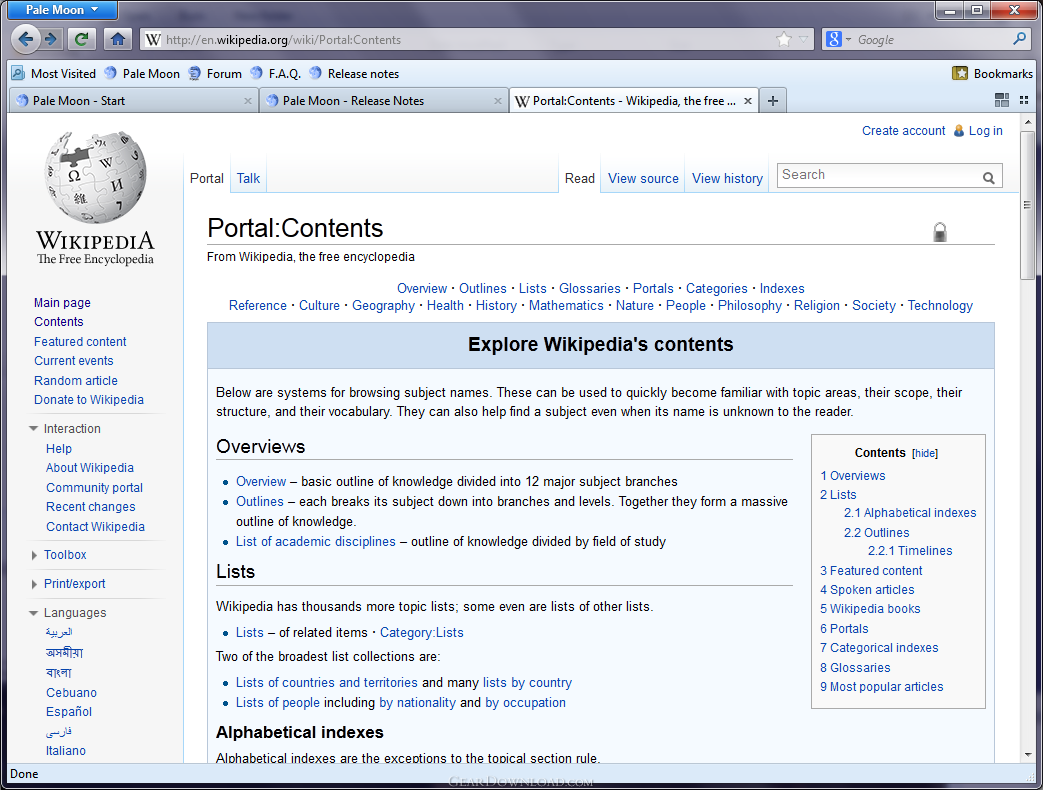The image size is (1043, 790).
Task: Open the View source tab
Action: (643, 178)
